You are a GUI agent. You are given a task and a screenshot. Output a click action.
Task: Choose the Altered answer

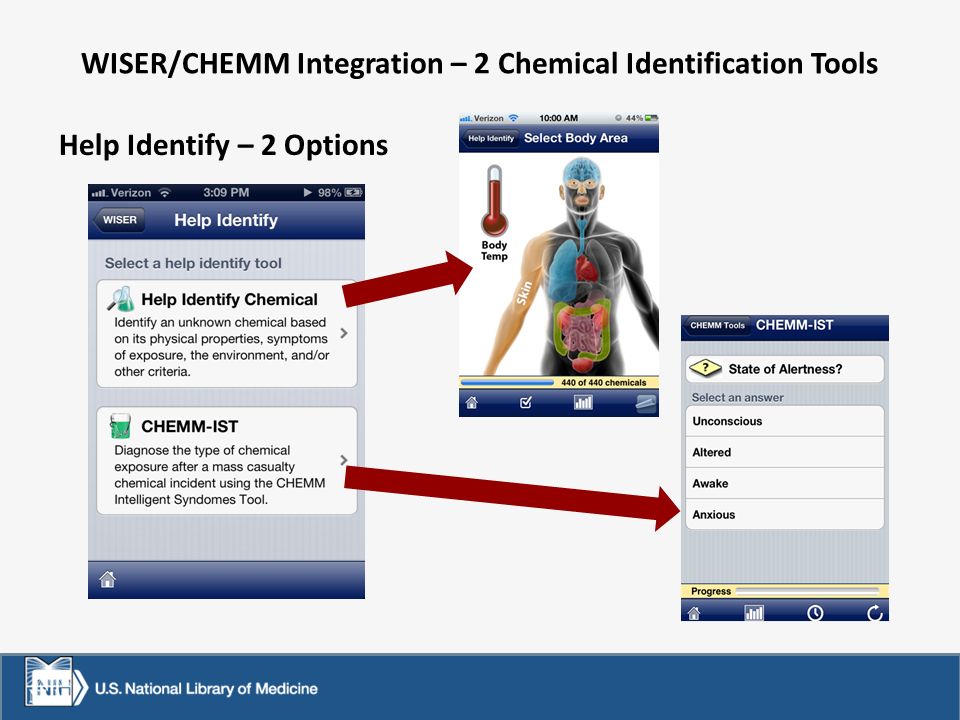[785, 452]
